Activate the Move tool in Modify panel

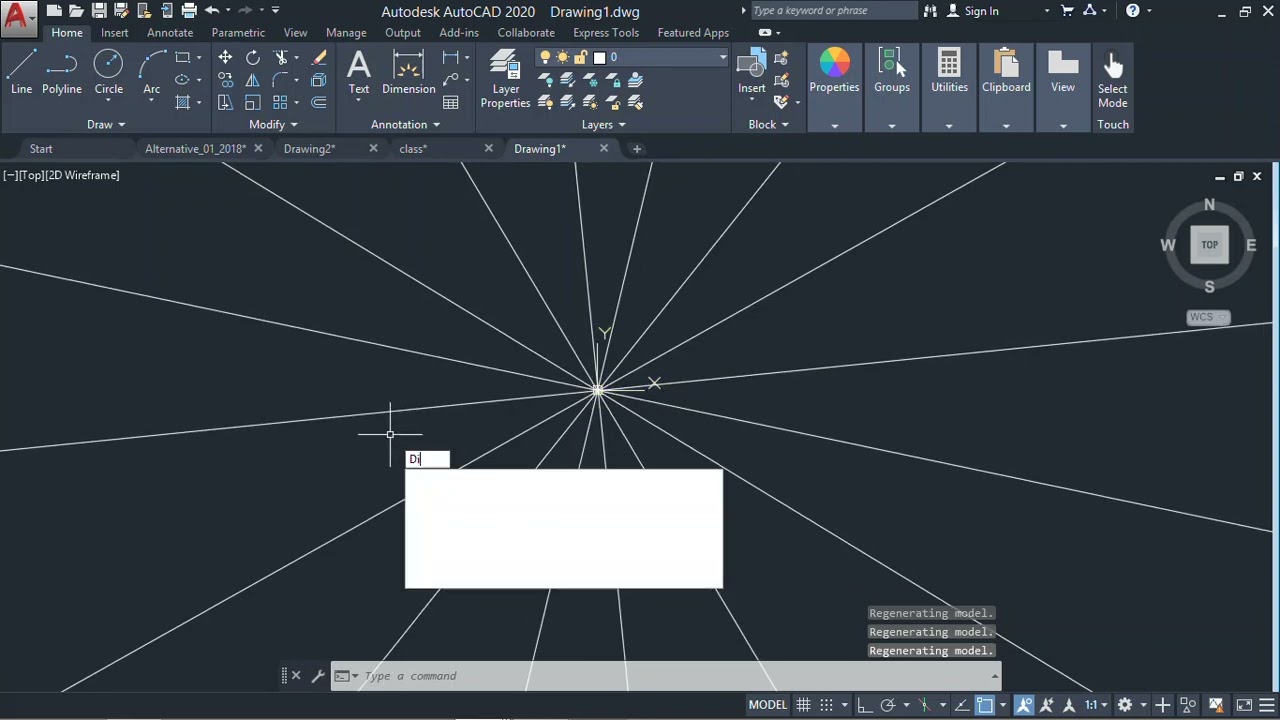[x=225, y=58]
